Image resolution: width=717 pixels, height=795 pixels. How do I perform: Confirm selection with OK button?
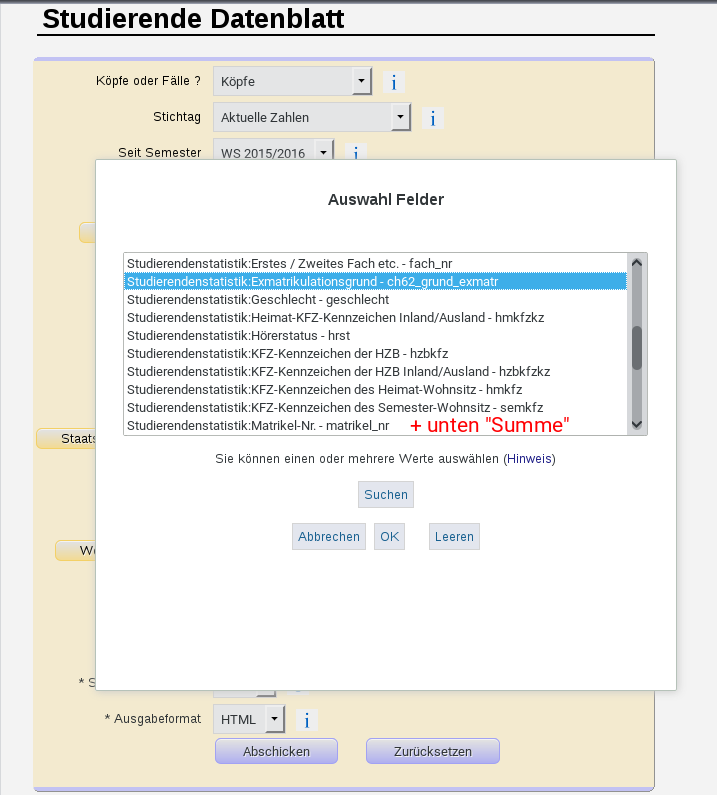(389, 536)
